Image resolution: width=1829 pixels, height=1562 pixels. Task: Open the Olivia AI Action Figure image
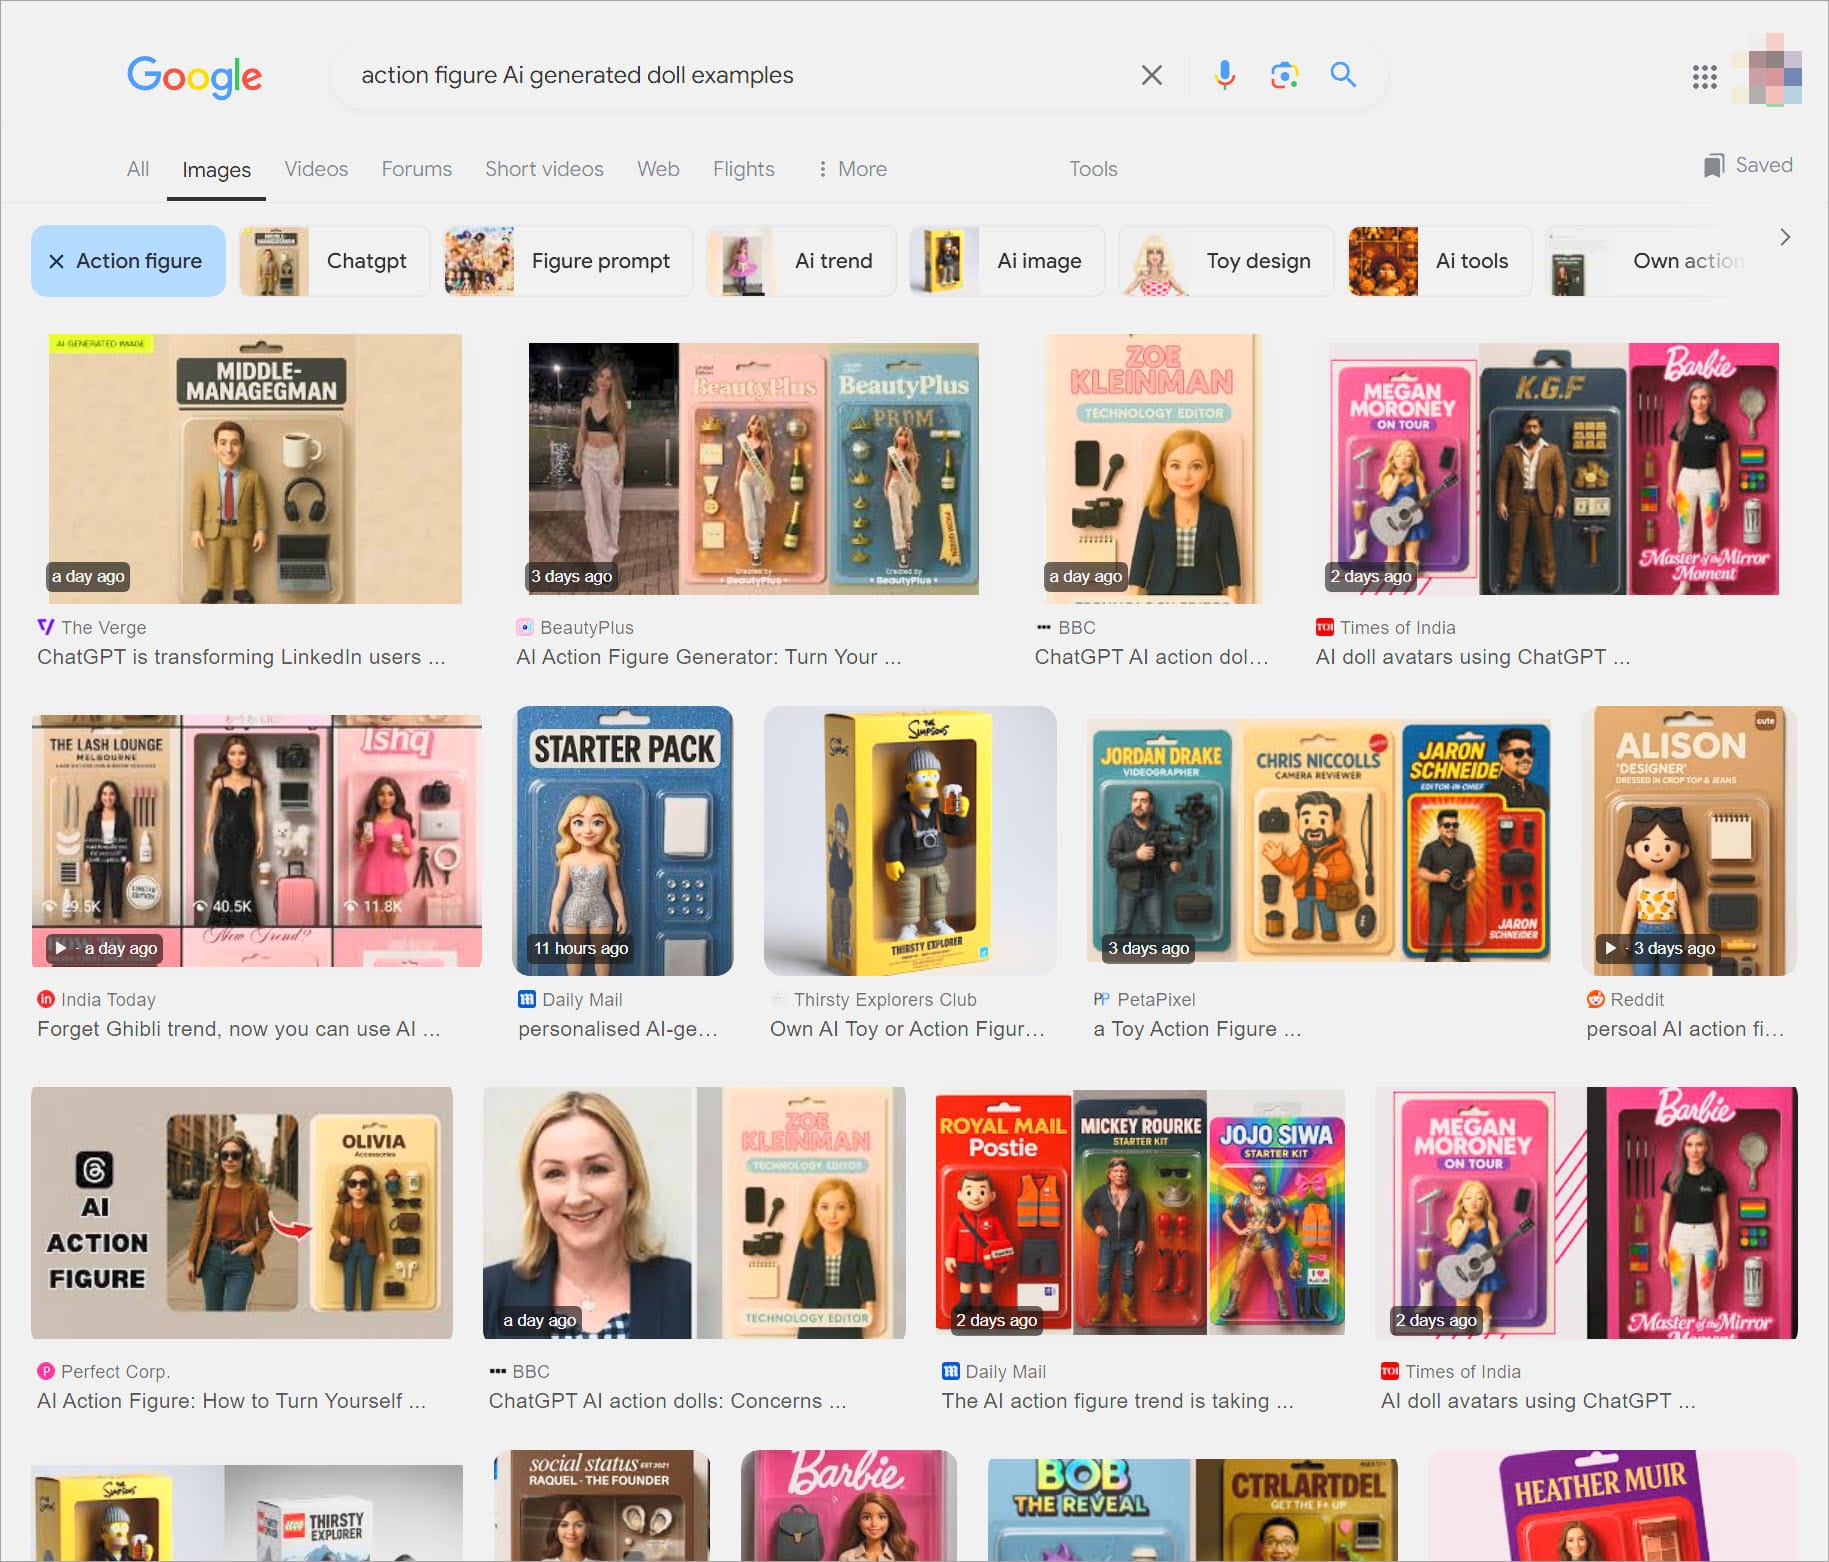coord(242,1213)
